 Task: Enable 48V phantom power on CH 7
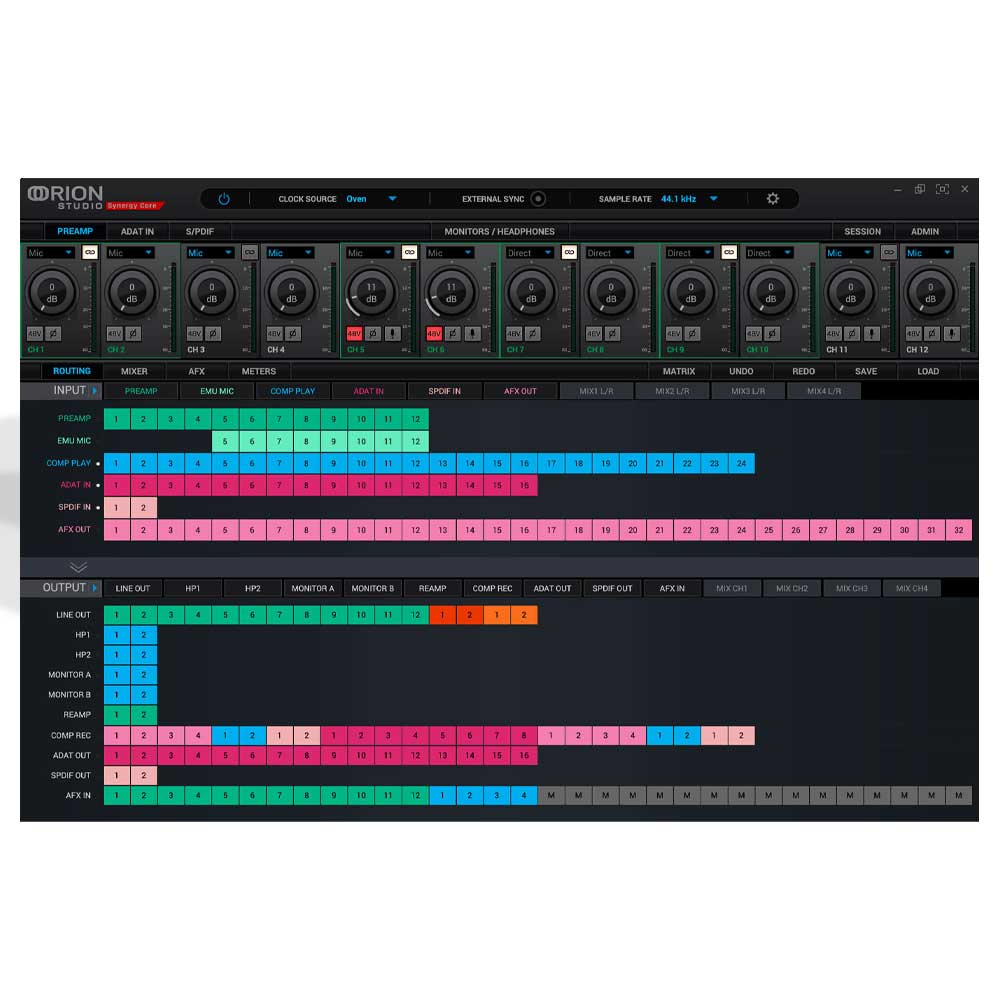coord(513,334)
